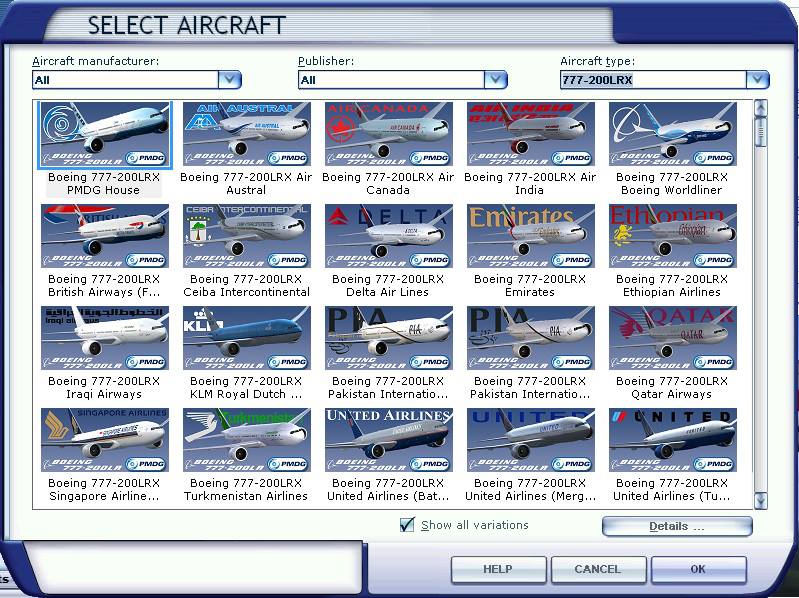The width and height of the screenshot is (799, 598).
Task: Choose the Emirates livery thumbnail
Action: click(530, 236)
